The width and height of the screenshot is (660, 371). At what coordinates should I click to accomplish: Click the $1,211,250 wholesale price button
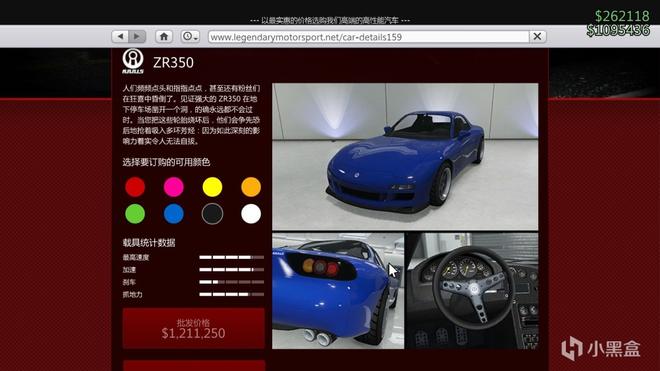click(194, 328)
